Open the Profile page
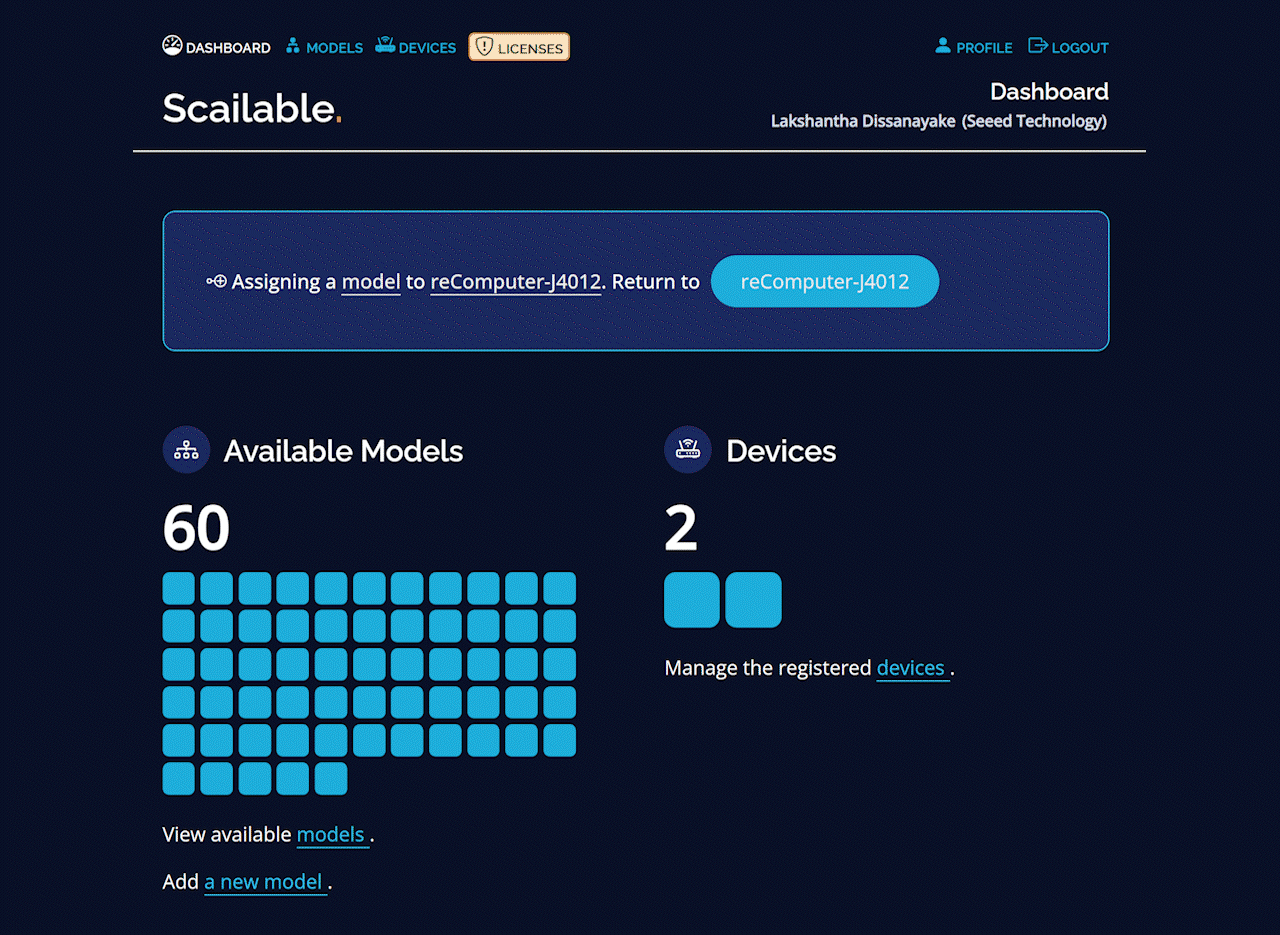The width and height of the screenshot is (1280, 935). [974, 47]
